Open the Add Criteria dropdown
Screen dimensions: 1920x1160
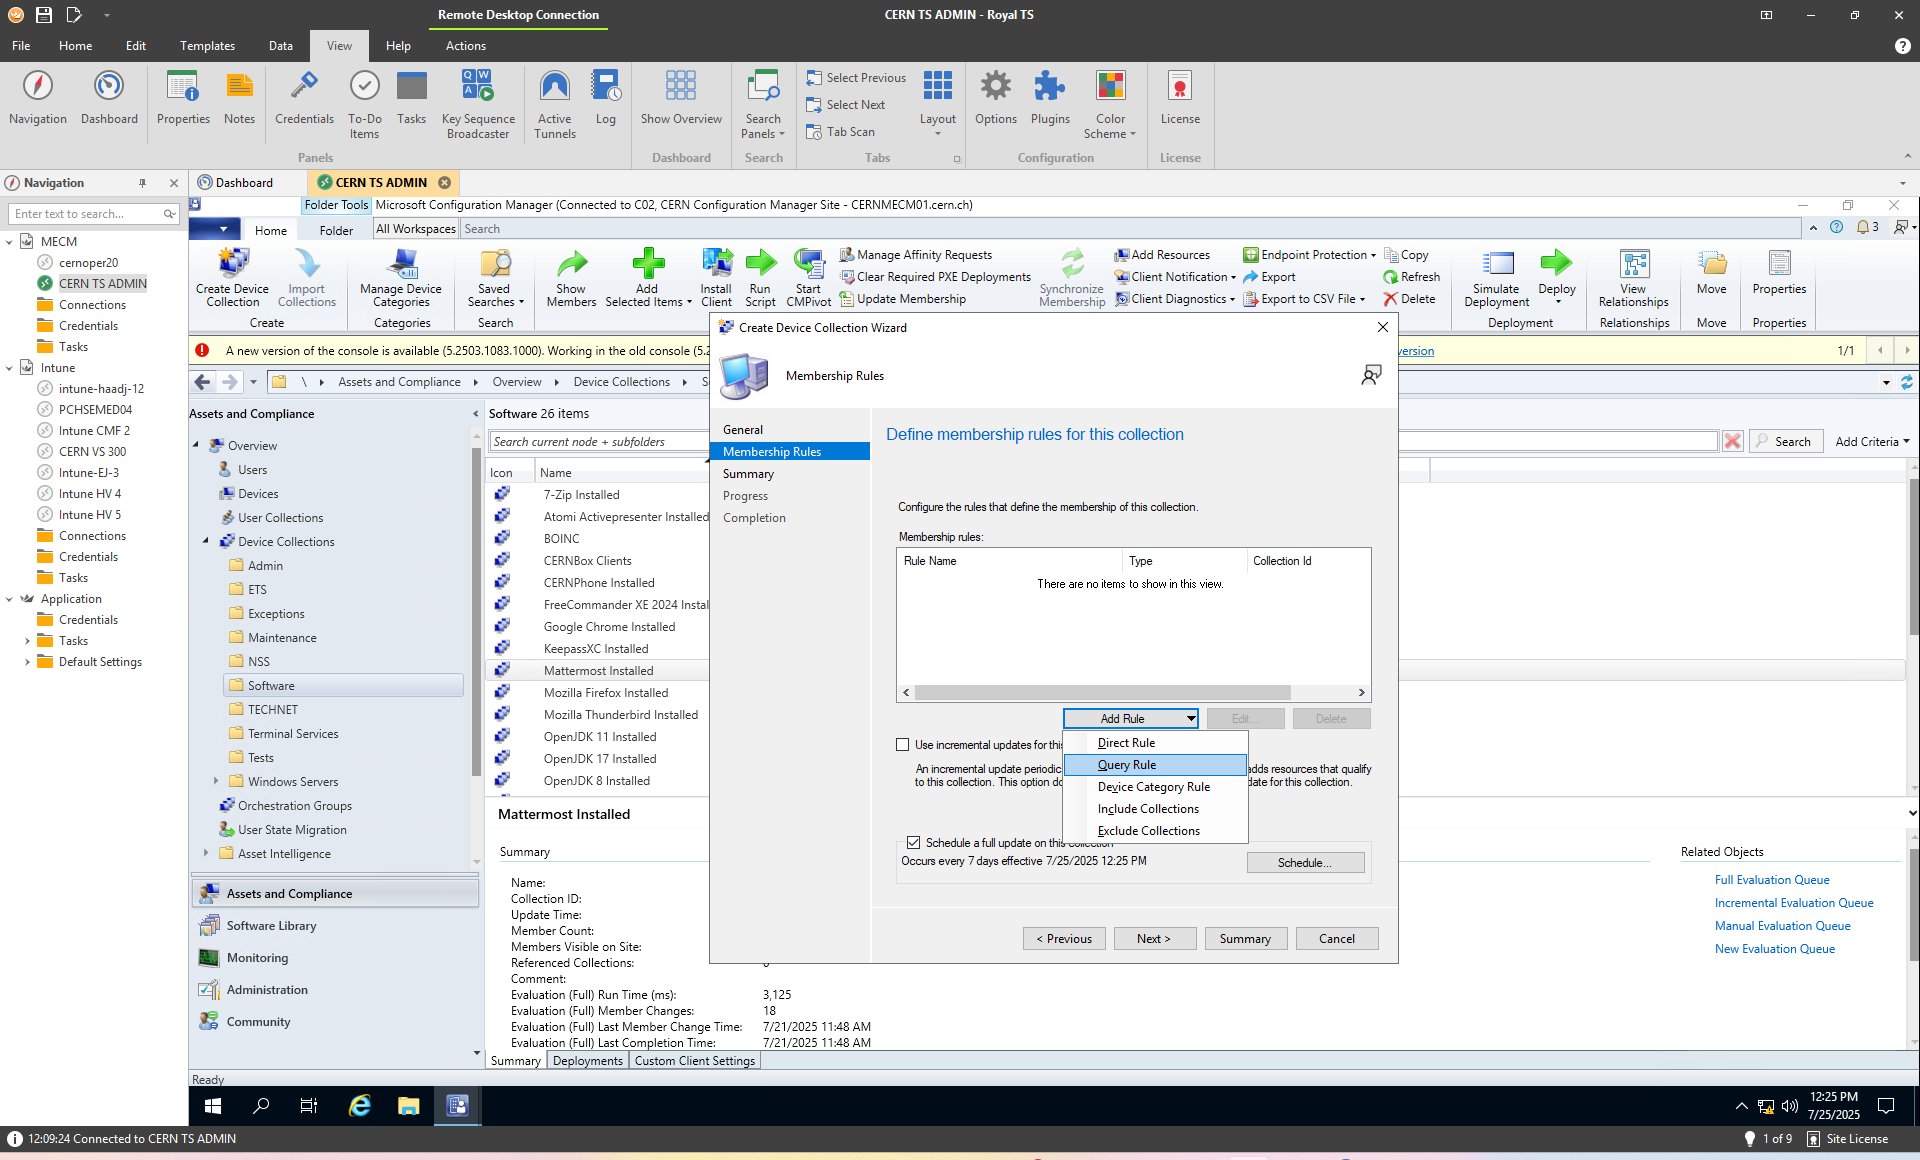pyautogui.click(x=1872, y=441)
